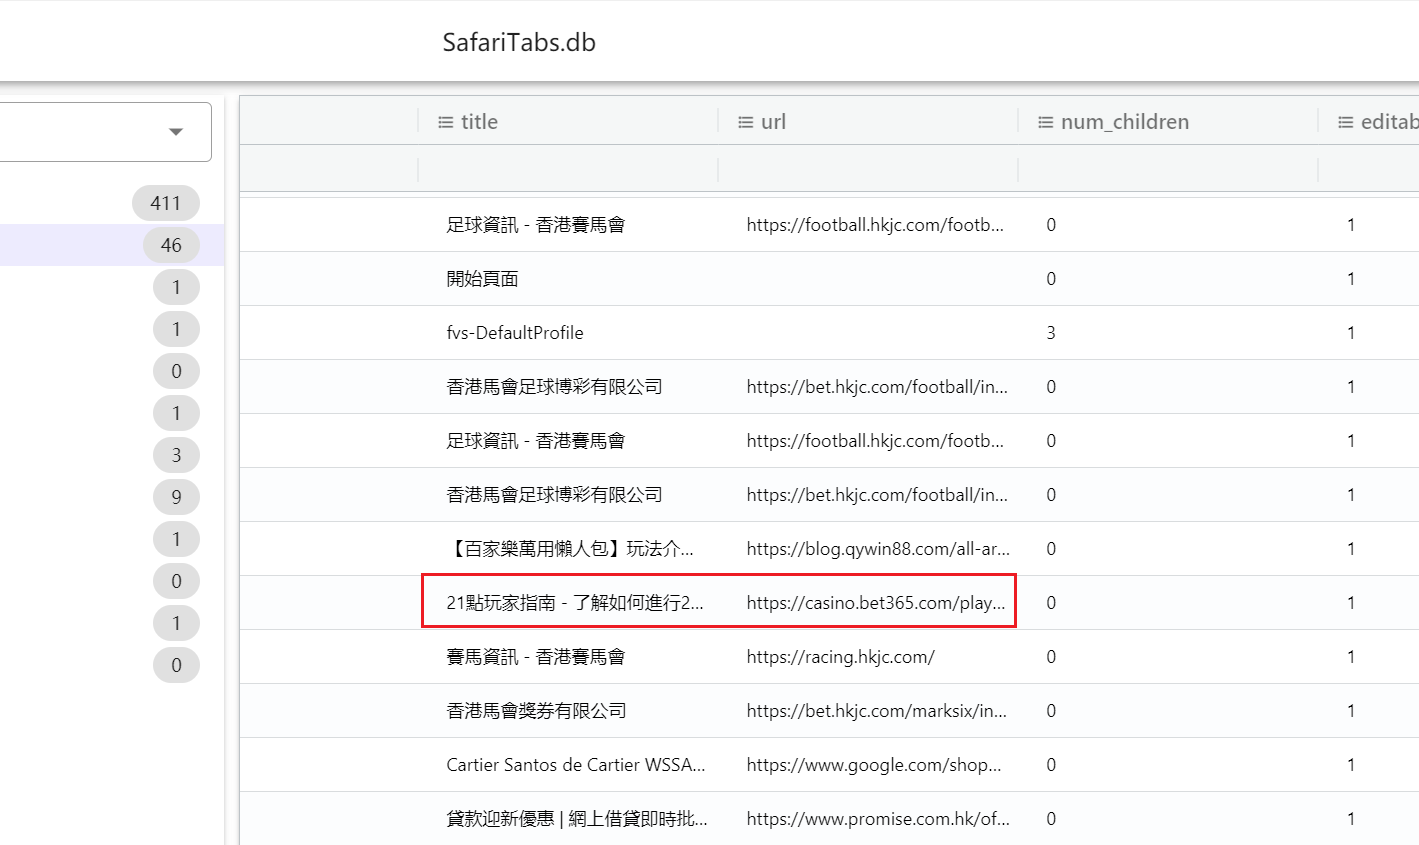This screenshot has height=845, width=1419.
Task: Open the num_children column menu icon
Action: coord(1045,122)
